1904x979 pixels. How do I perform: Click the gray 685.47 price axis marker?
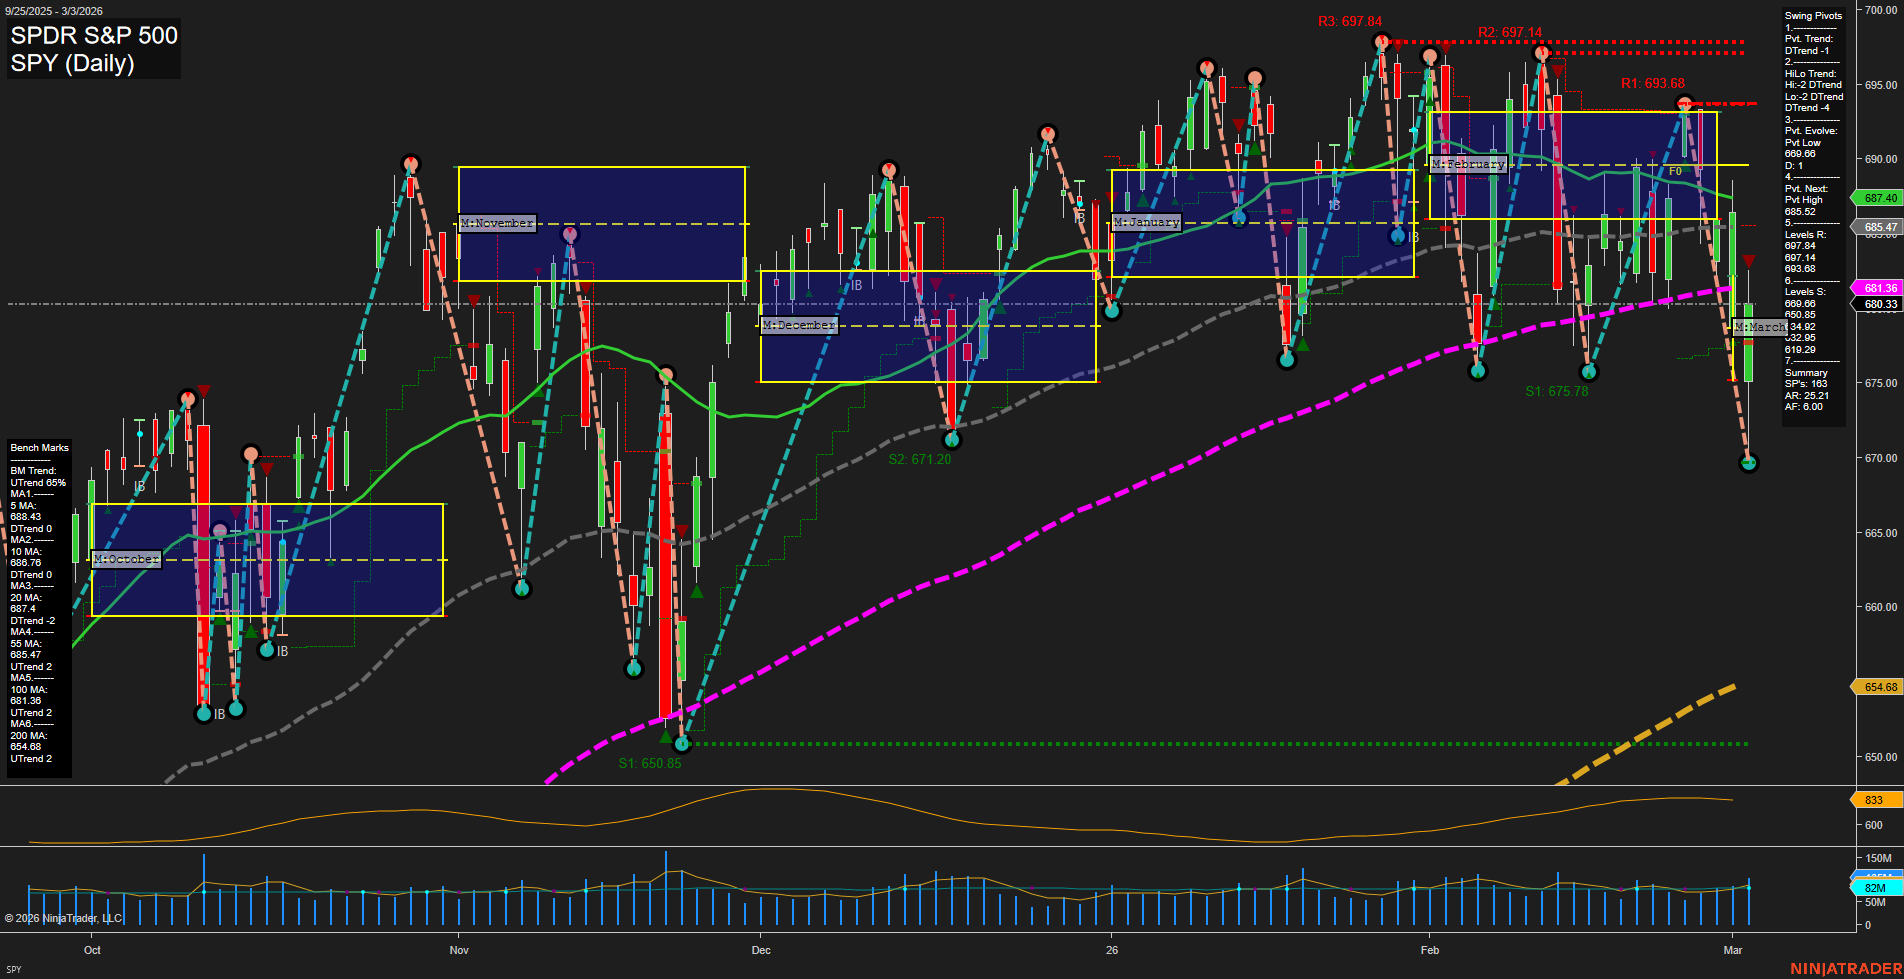coord(1878,227)
